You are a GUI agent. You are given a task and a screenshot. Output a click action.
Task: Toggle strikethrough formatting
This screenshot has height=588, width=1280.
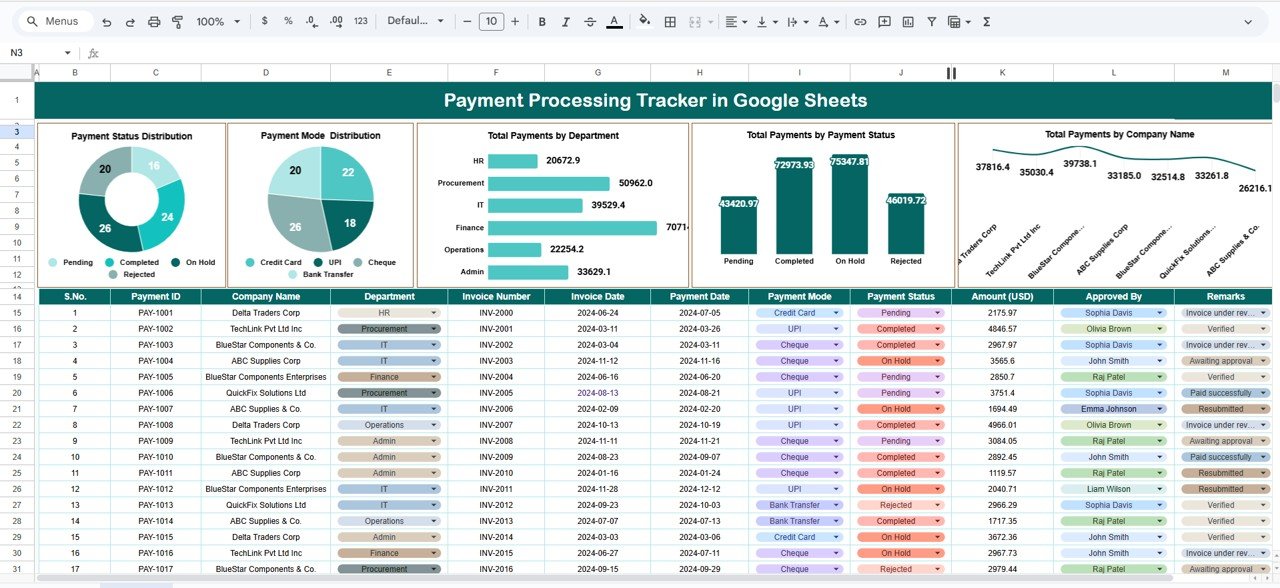click(590, 21)
